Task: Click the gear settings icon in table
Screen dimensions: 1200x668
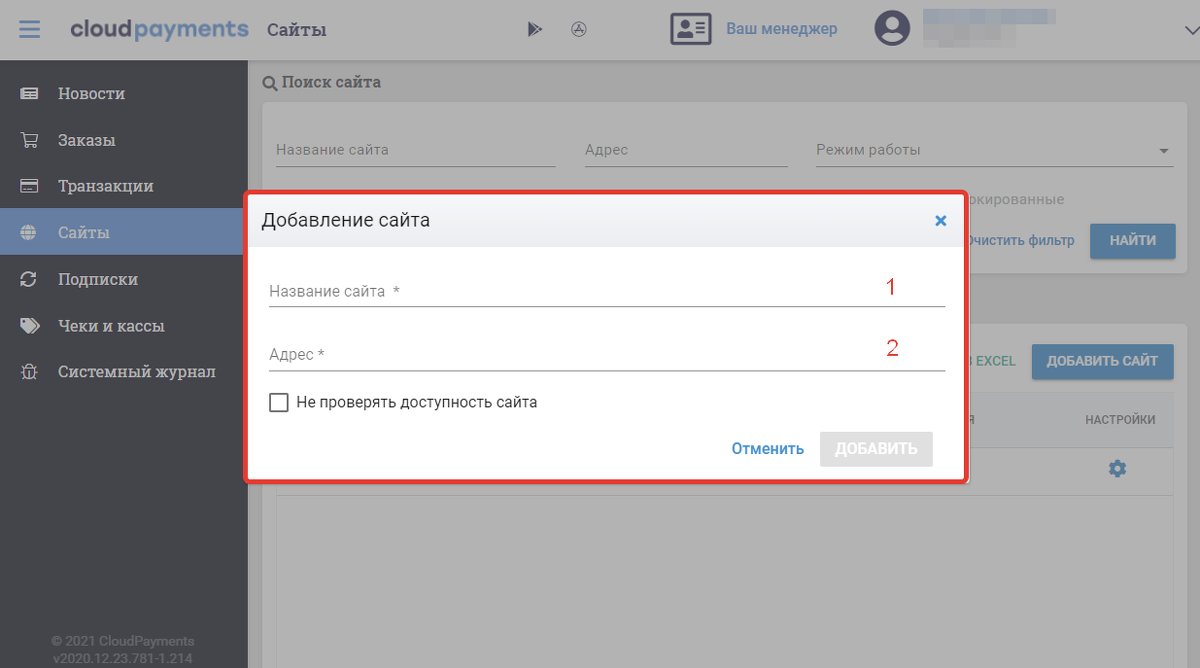Action: pos(1117,468)
